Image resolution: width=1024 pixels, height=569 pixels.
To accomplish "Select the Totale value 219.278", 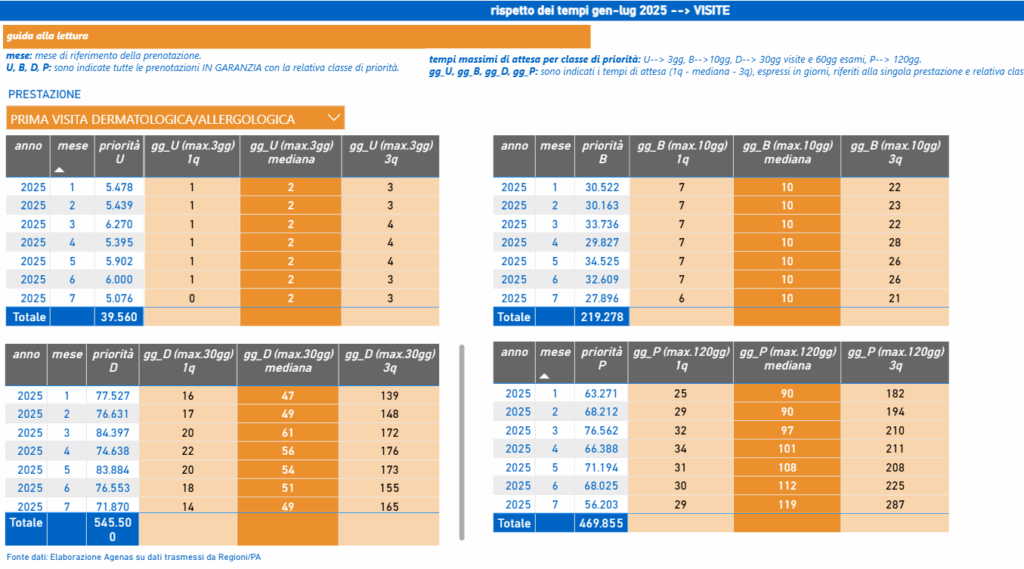I will click(601, 316).
